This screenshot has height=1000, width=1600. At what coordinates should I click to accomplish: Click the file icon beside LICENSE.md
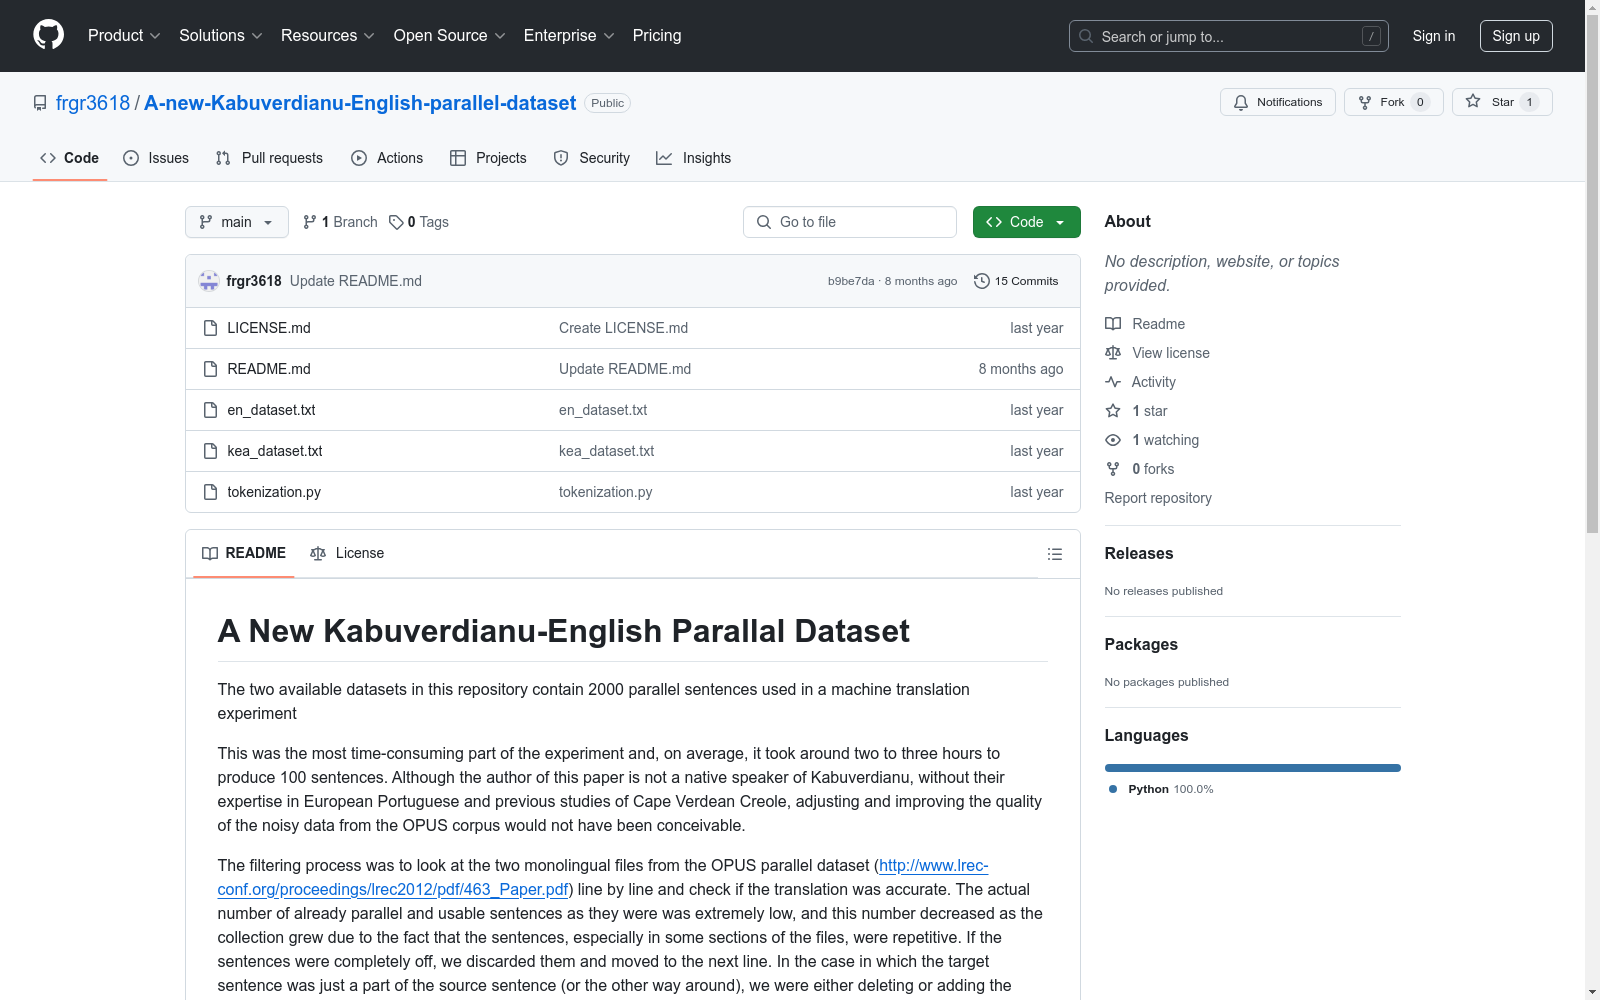(210, 328)
